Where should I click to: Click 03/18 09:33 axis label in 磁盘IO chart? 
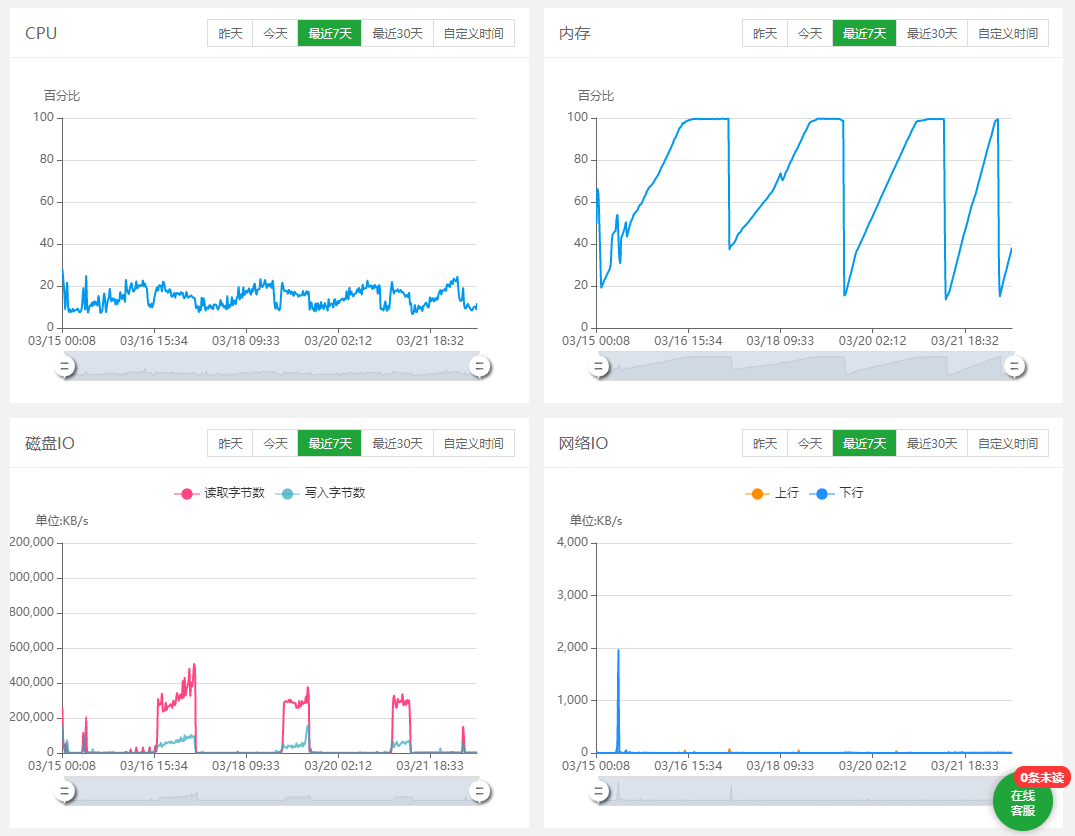coord(245,766)
